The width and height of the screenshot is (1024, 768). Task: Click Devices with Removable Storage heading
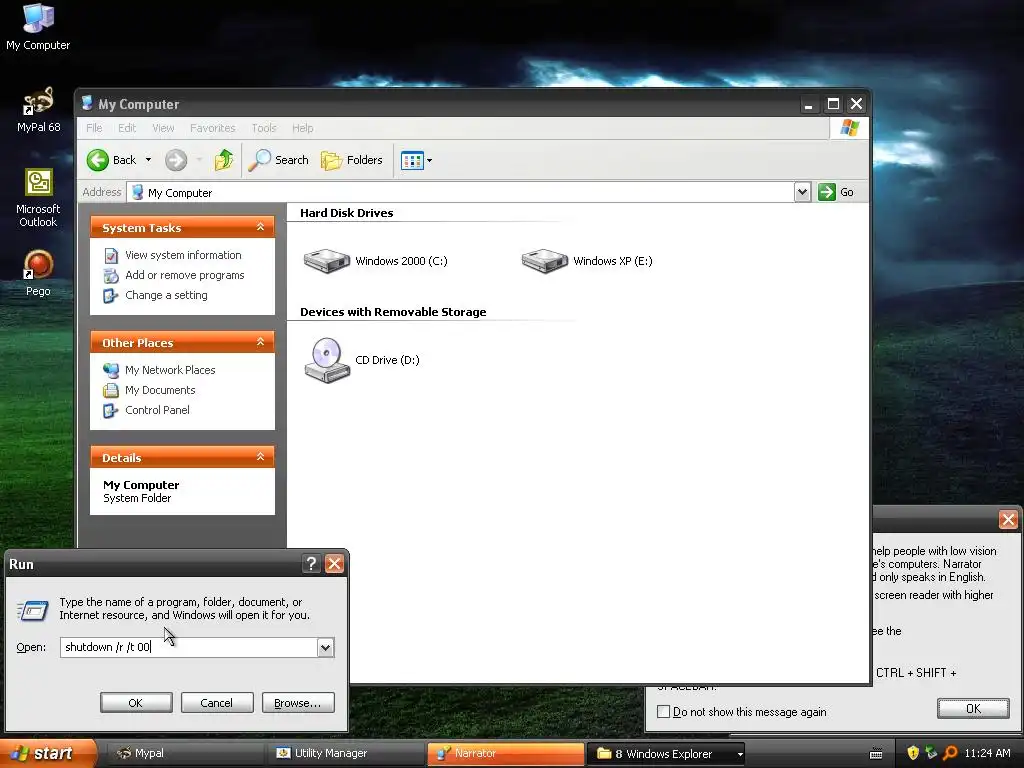393,312
